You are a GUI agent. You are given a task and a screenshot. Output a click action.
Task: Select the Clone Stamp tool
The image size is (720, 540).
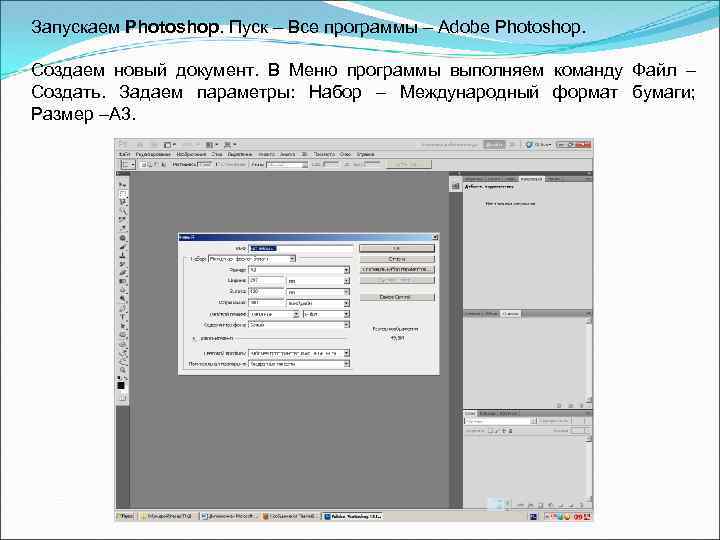click(x=122, y=256)
